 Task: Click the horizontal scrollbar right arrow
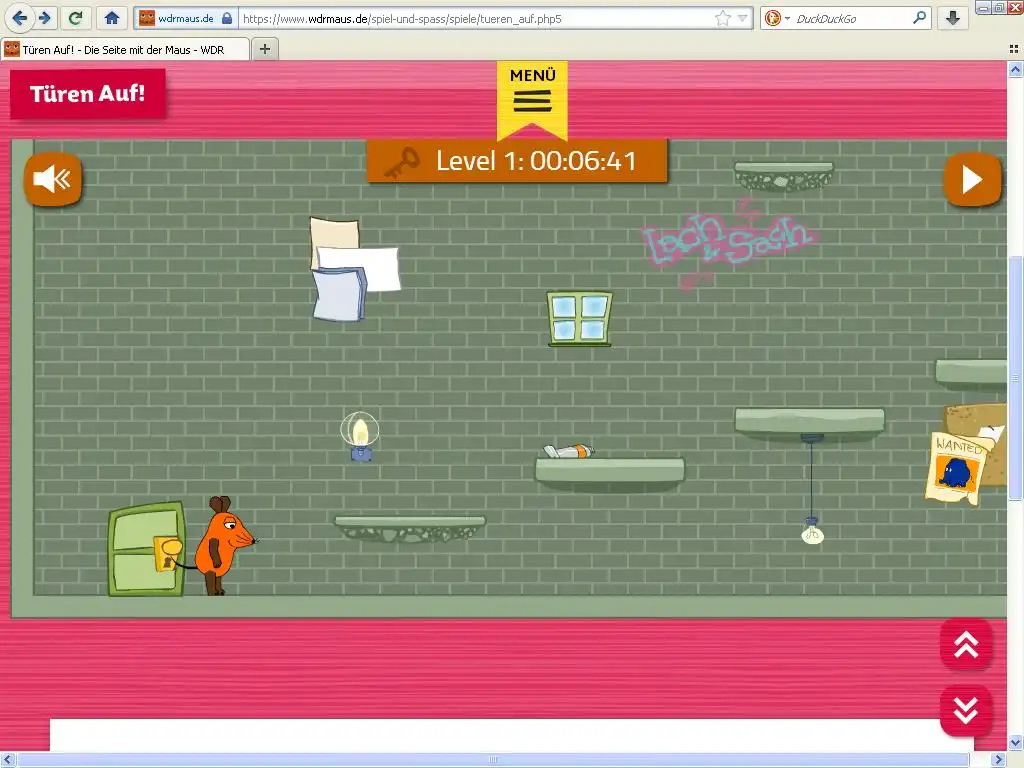pyautogui.click(x=999, y=760)
